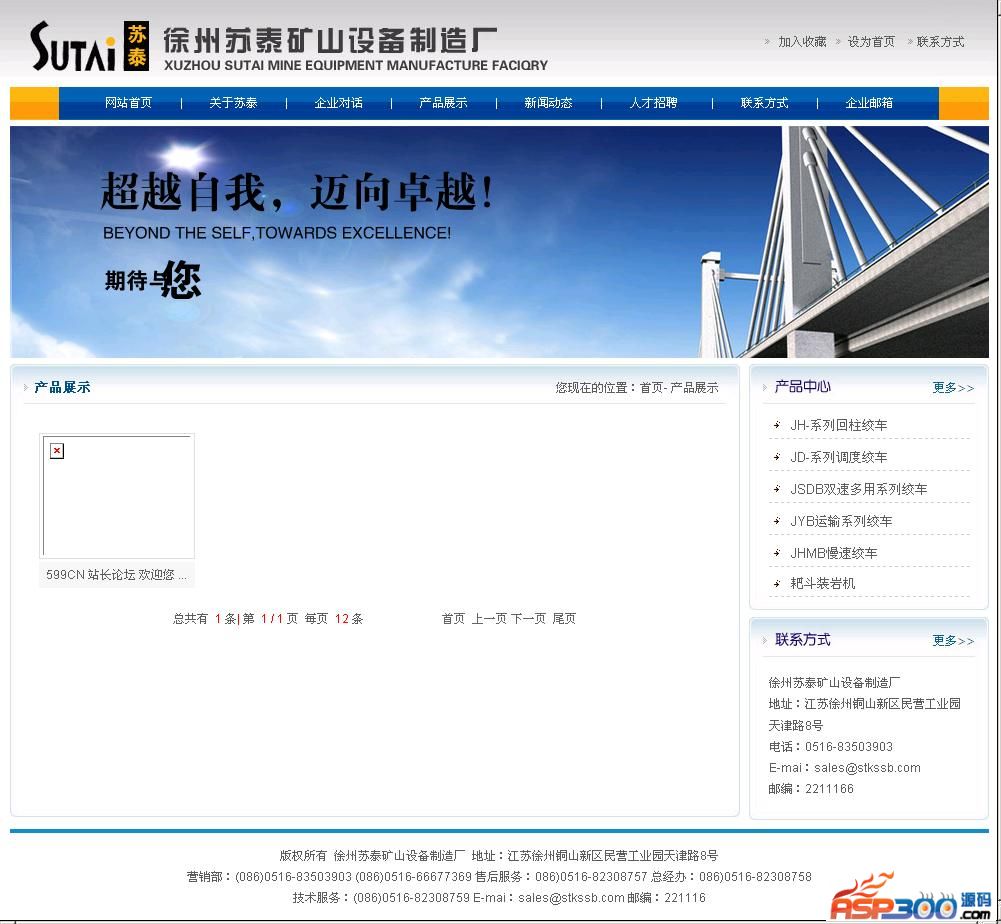The width and height of the screenshot is (1001, 924).
Task: Click the 联系方式 sidebar panel heading
Action: 802,640
